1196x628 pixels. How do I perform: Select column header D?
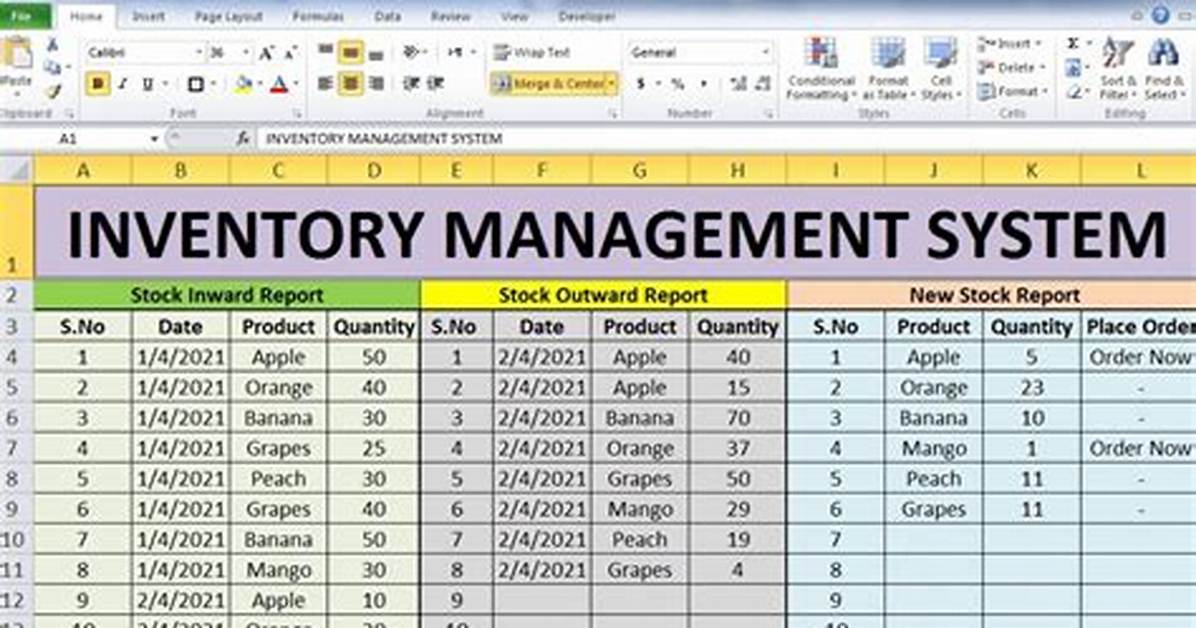click(374, 170)
